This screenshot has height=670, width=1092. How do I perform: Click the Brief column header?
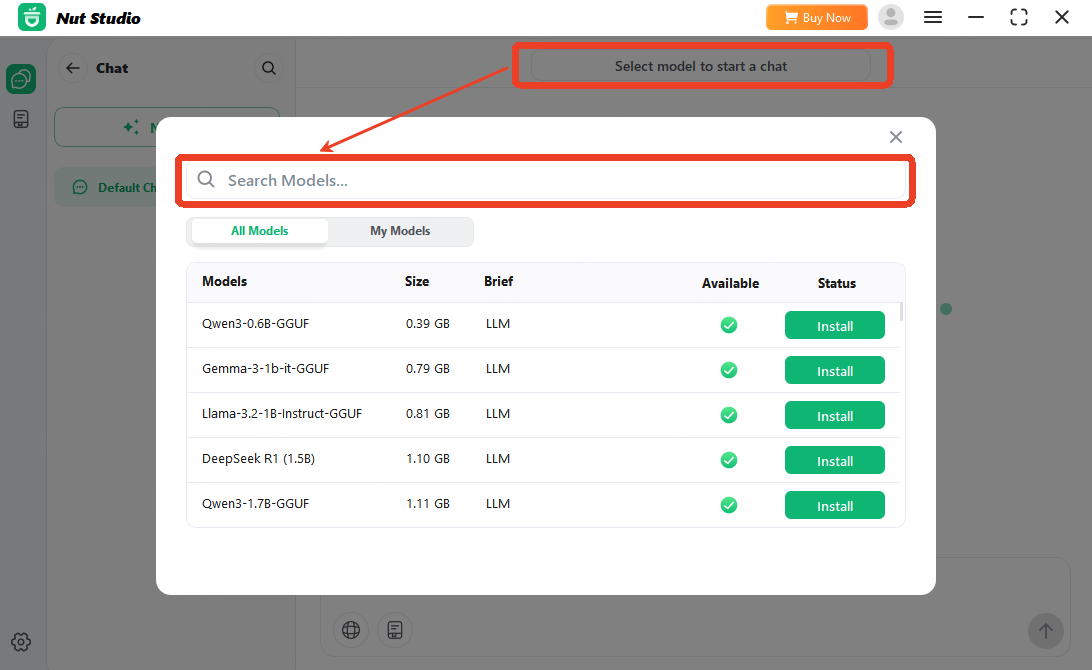(x=499, y=281)
